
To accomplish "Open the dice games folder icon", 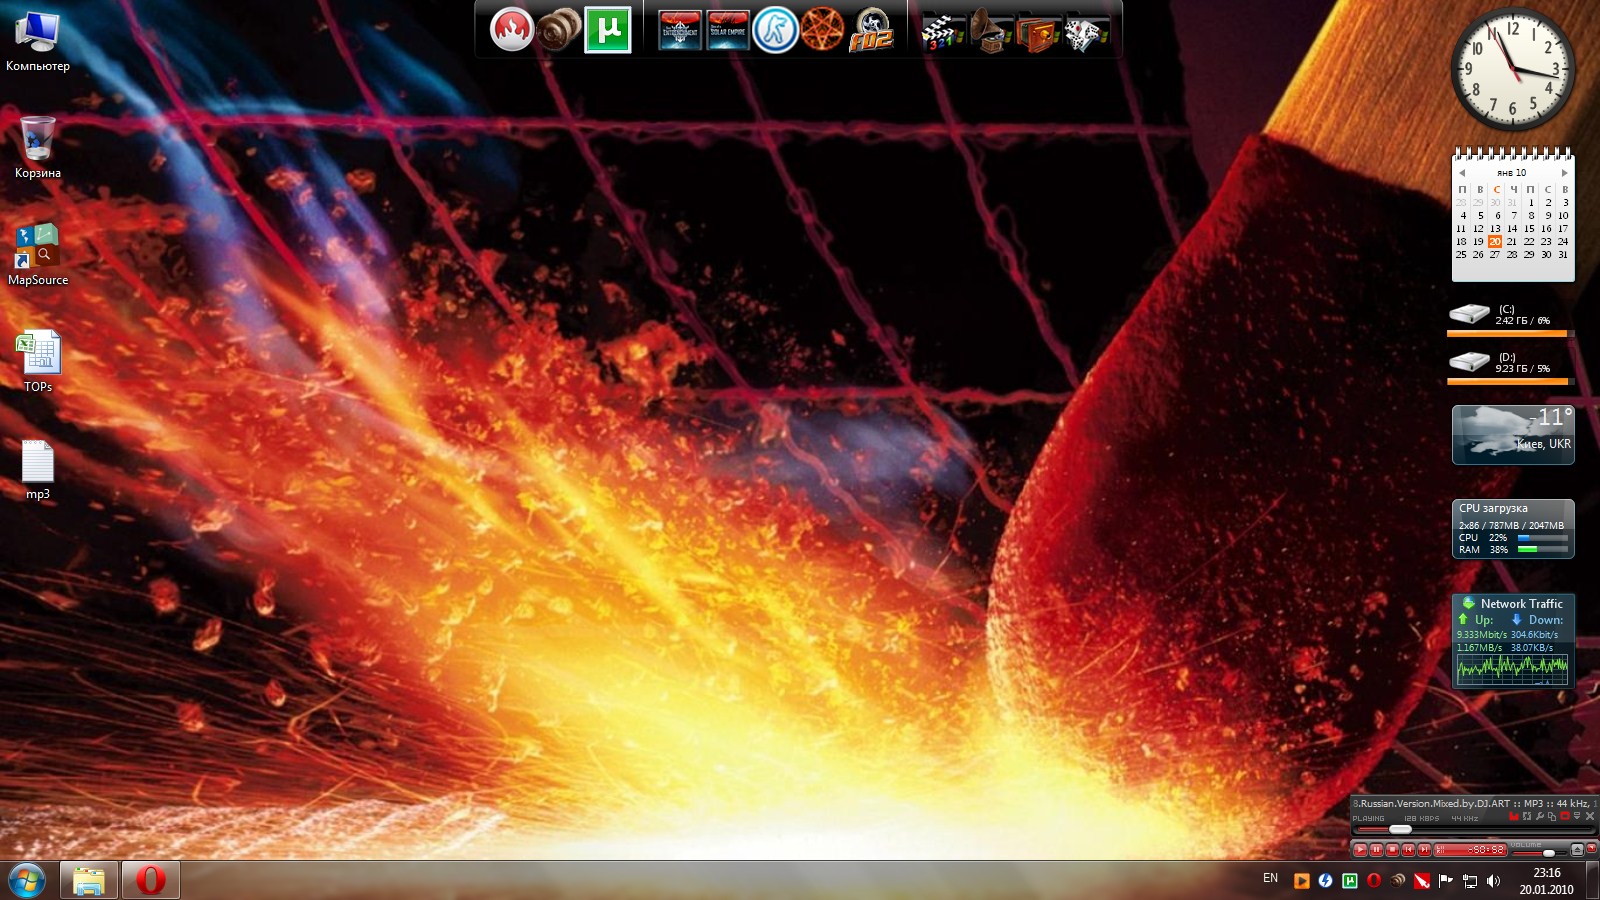I will pos(1085,32).
